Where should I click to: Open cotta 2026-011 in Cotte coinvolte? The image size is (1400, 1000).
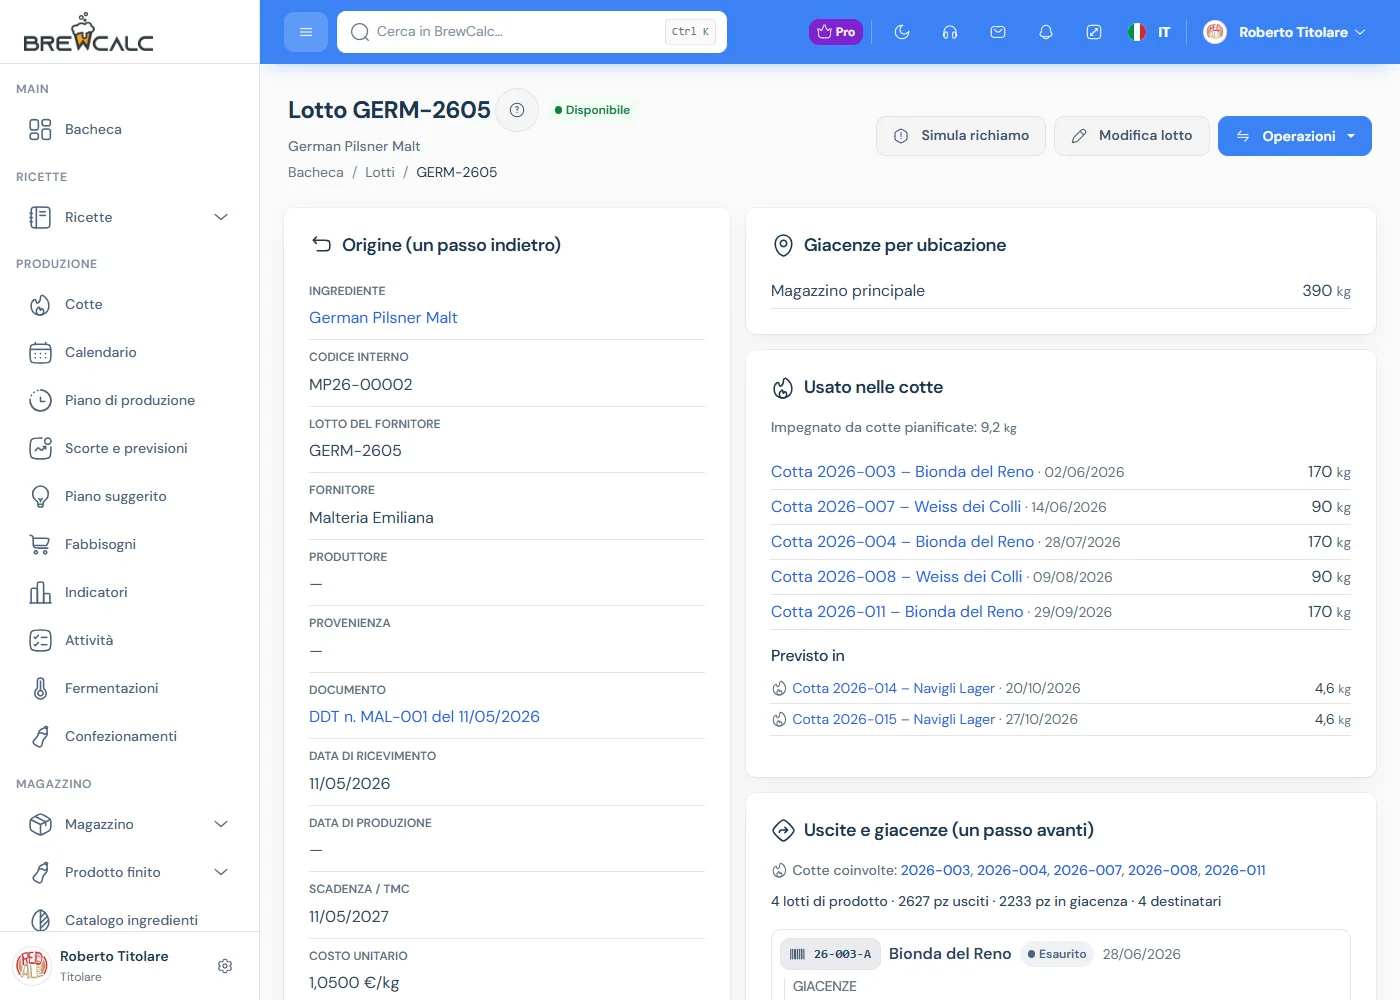tap(1235, 870)
